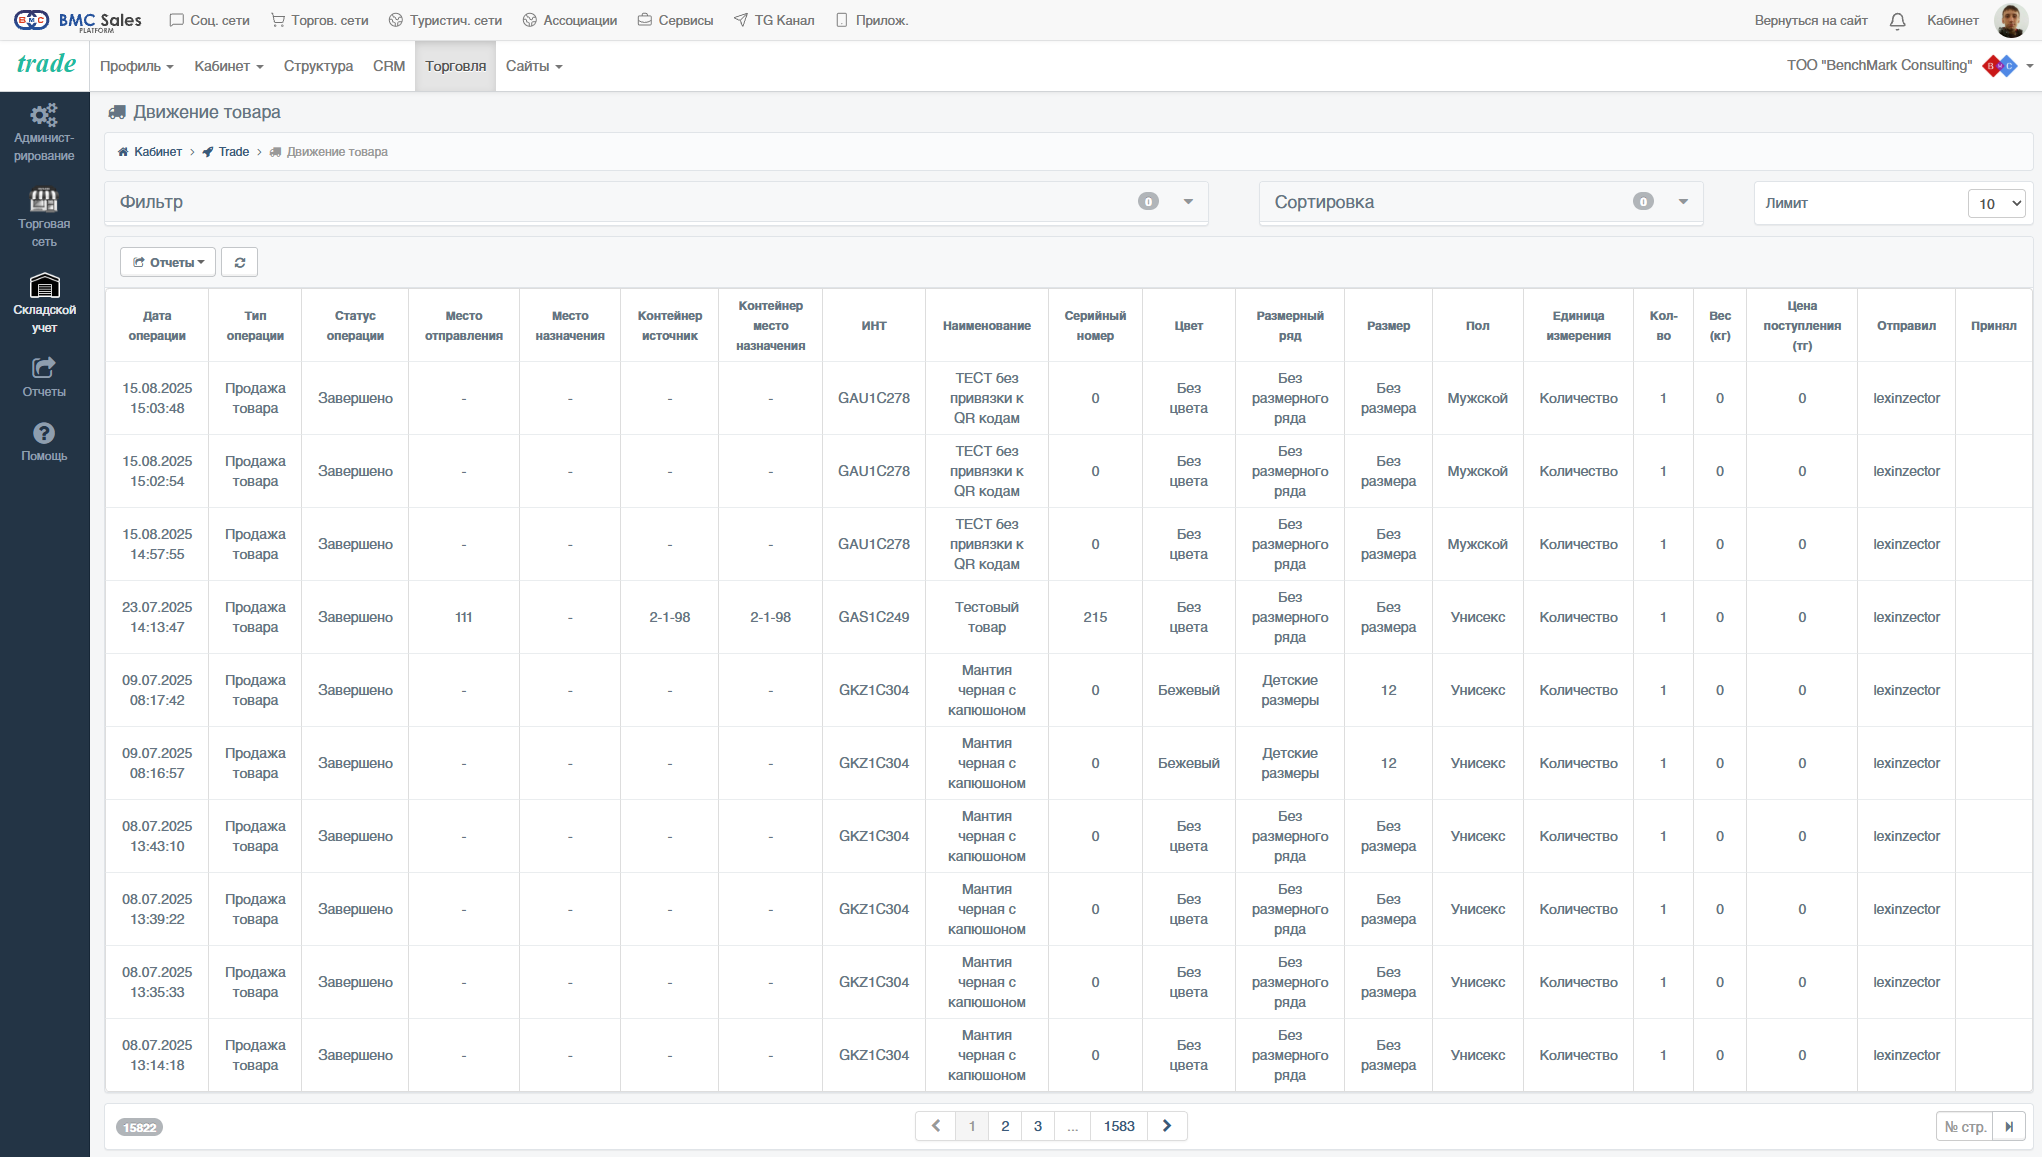This screenshot has width=2042, height=1157.
Task: Open Торговая сеть store icon
Action: click(44, 199)
